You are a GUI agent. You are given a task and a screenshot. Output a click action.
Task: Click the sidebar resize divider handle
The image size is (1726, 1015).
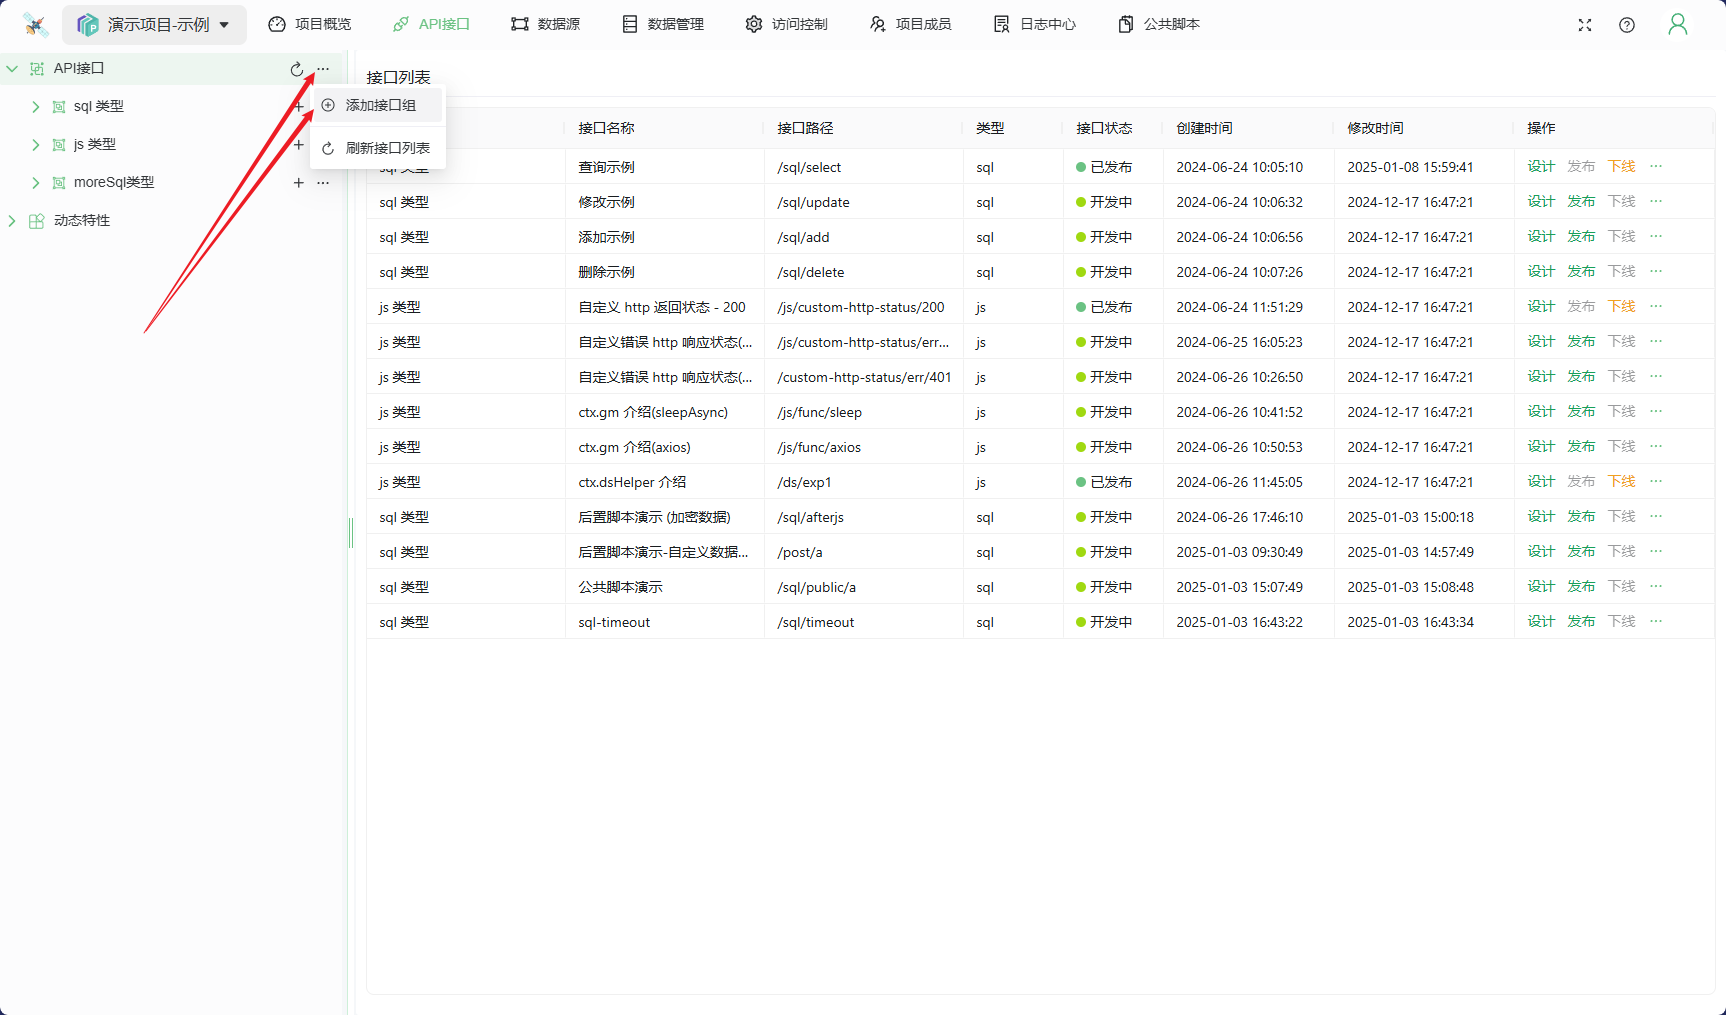[351, 532]
